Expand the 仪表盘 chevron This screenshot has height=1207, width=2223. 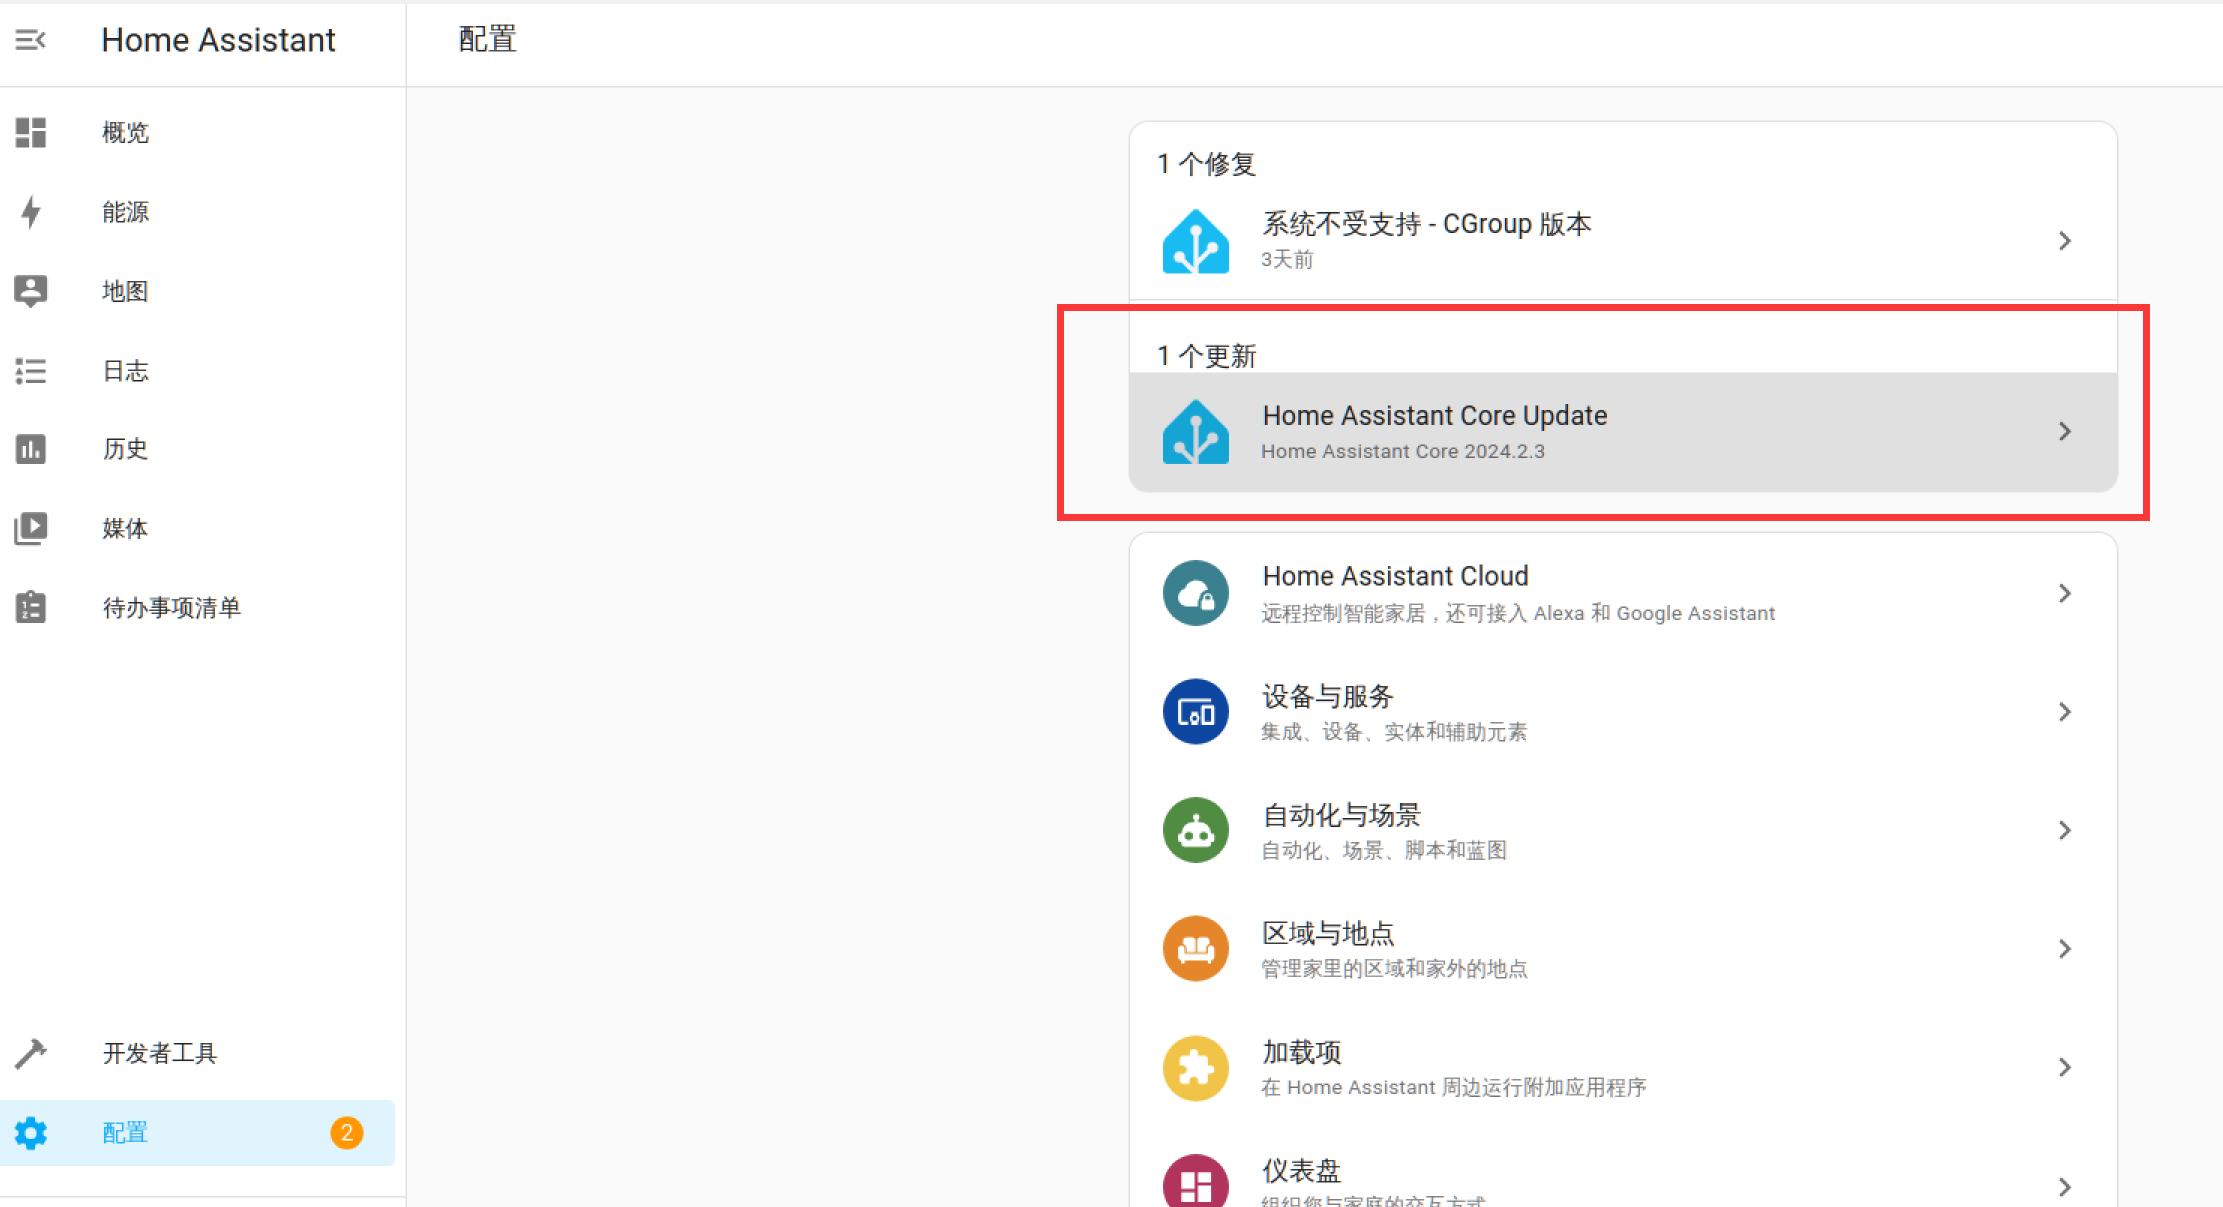coord(2065,1187)
